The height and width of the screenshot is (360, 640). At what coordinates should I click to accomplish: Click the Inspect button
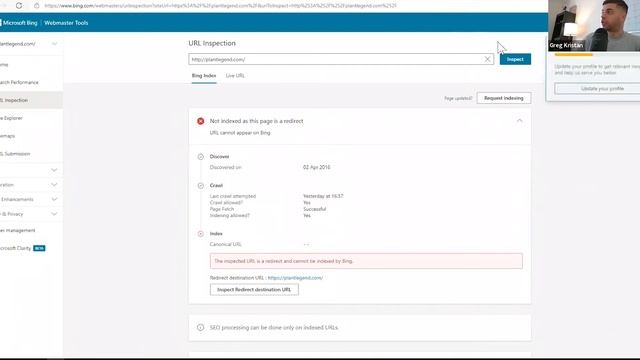point(515,59)
